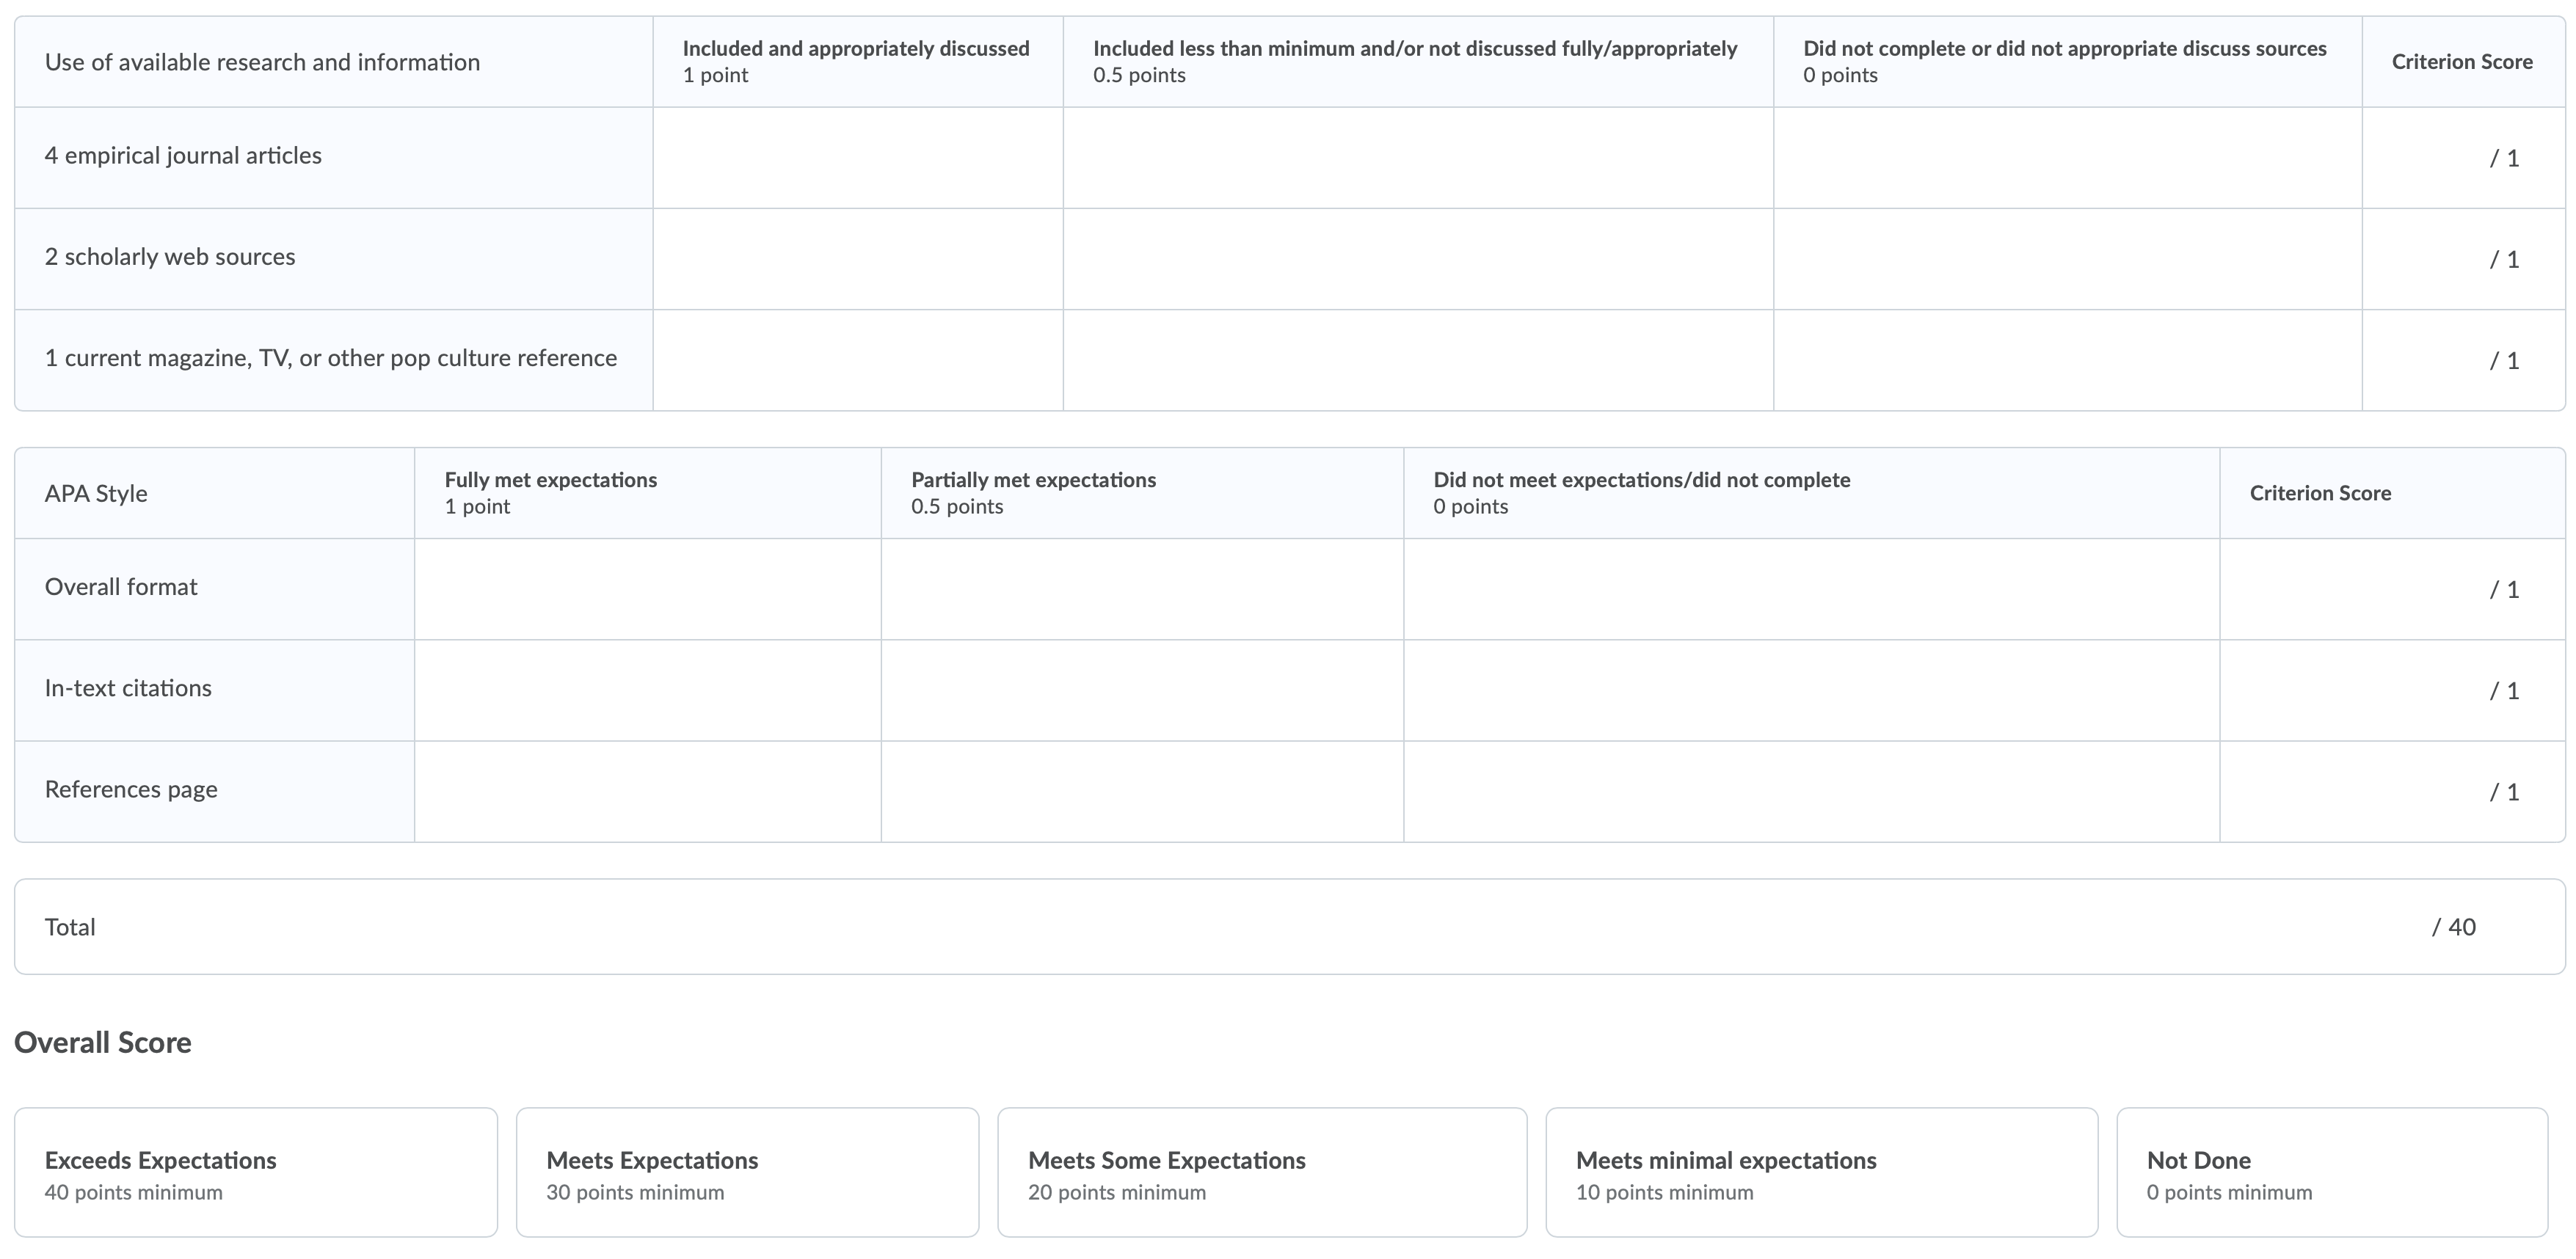
Task: Click the 4 empirical journal articles criterion score
Action: click(x=2464, y=158)
